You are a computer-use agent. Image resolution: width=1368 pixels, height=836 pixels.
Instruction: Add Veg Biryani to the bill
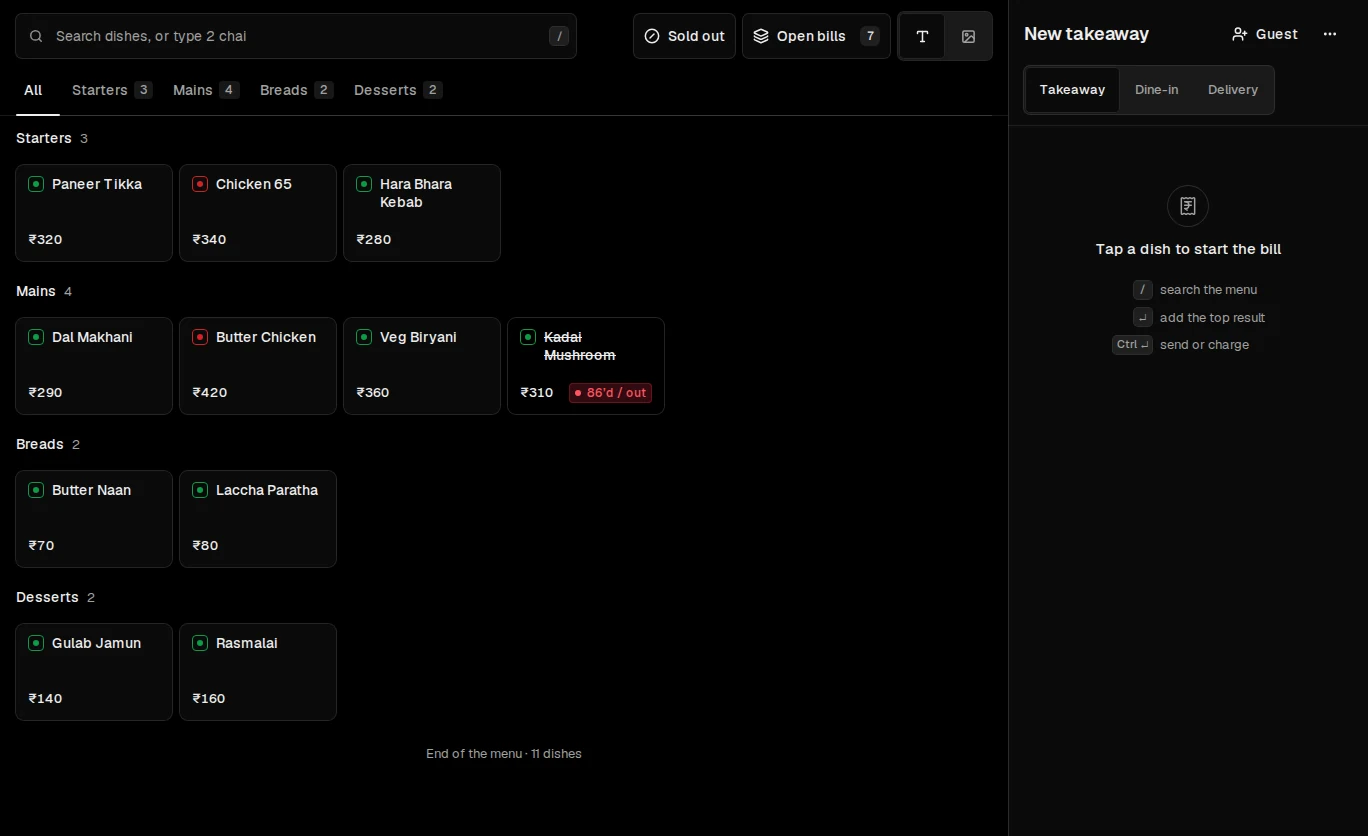point(422,366)
